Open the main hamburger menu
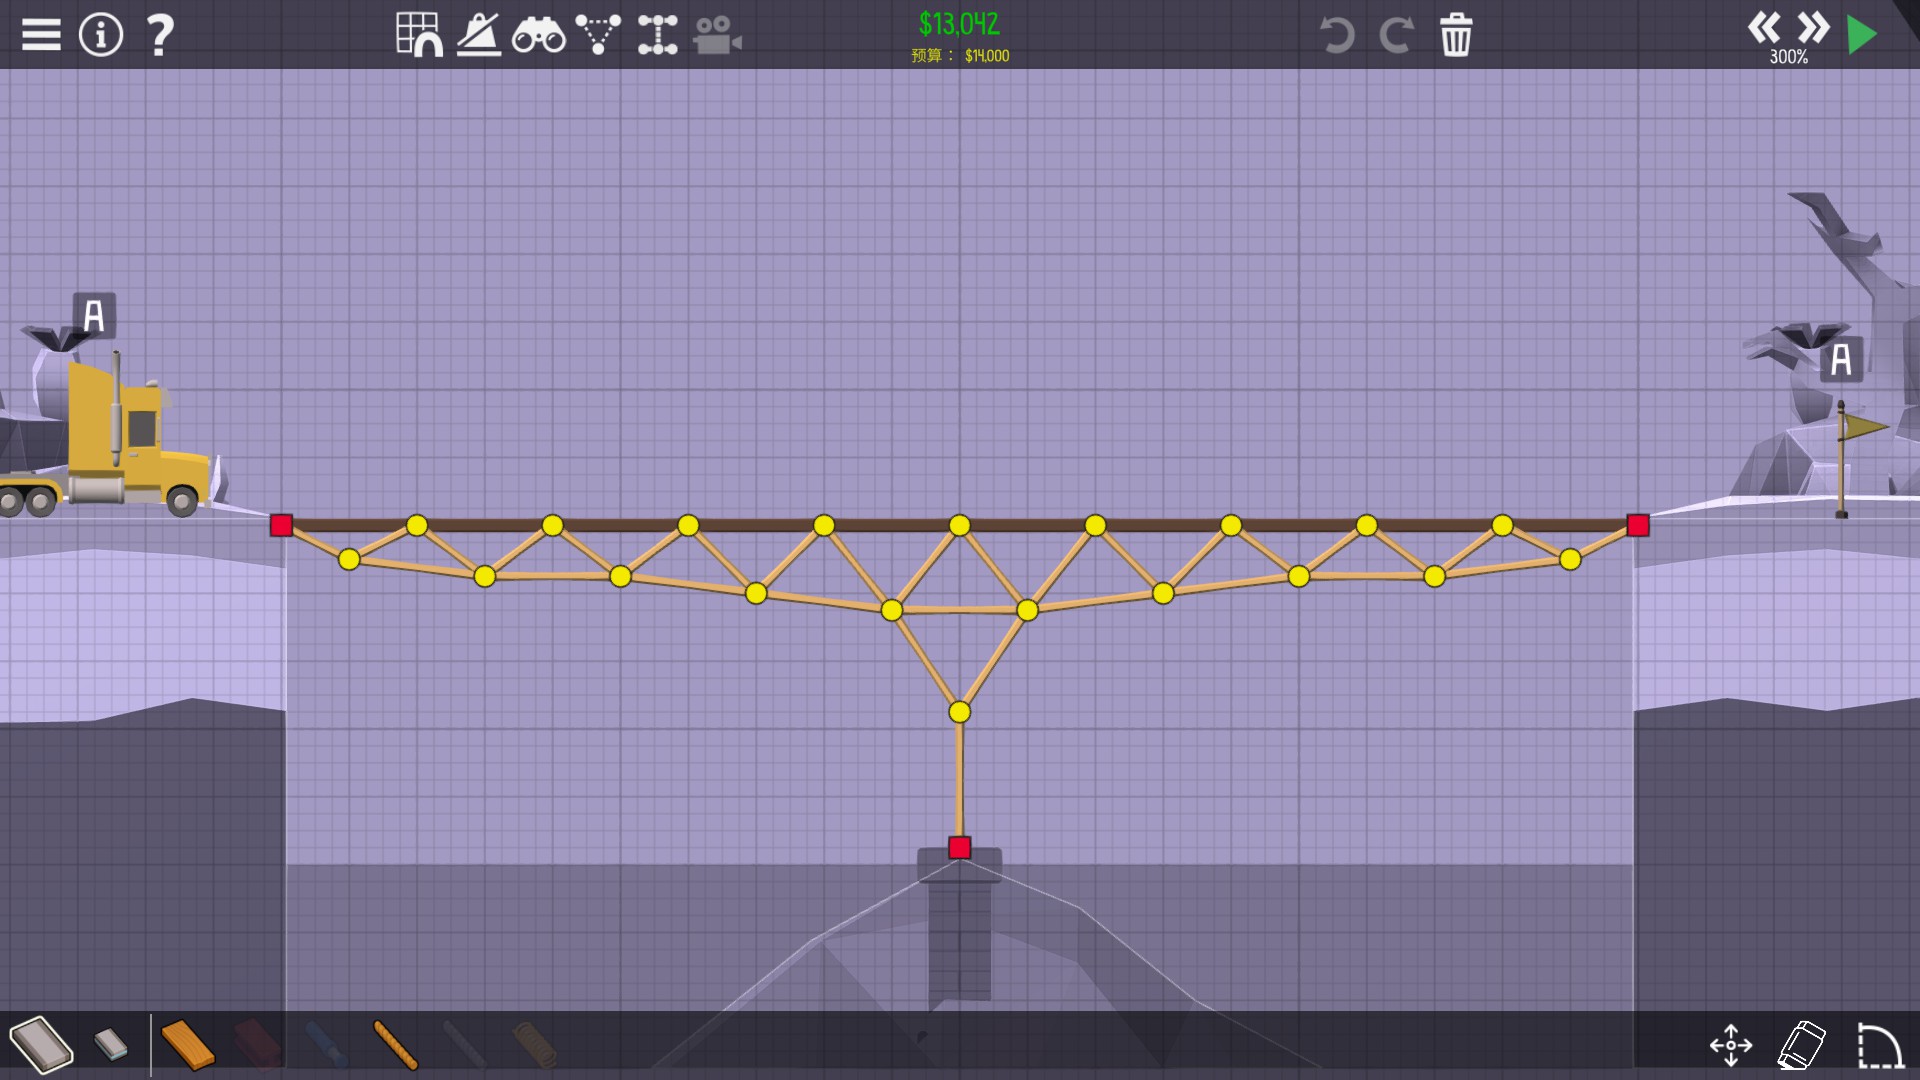Image resolution: width=1920 pixels, height=1080 pixels. pyautogui.click(x=41, y=35)
